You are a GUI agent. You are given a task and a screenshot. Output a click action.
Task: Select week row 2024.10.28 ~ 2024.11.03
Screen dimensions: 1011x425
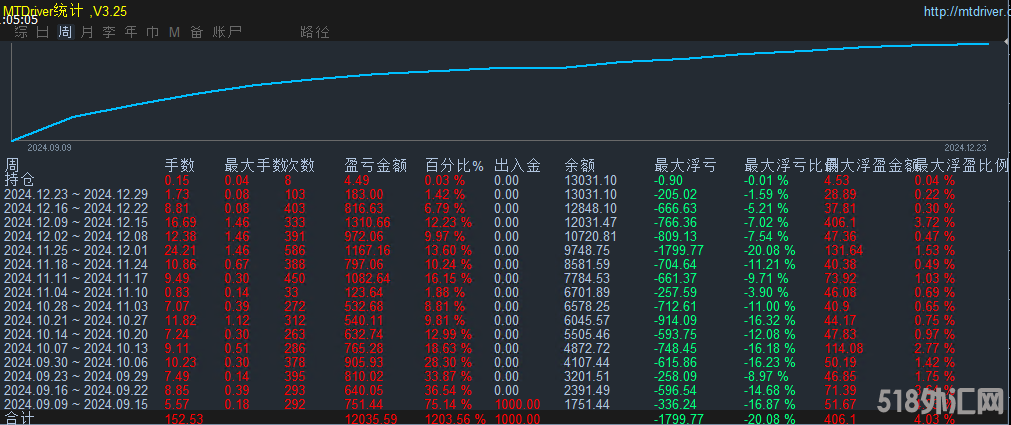[x=76, y=306]
